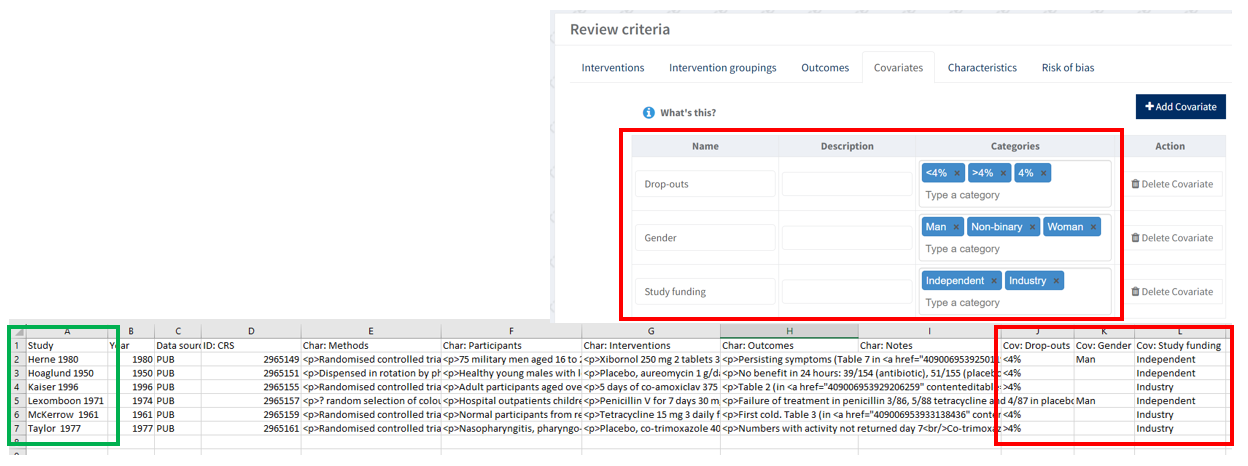This screenshot has height=466, width=1248.
Task: Switch to the Characteristics tab
Action: click(982, 68)
